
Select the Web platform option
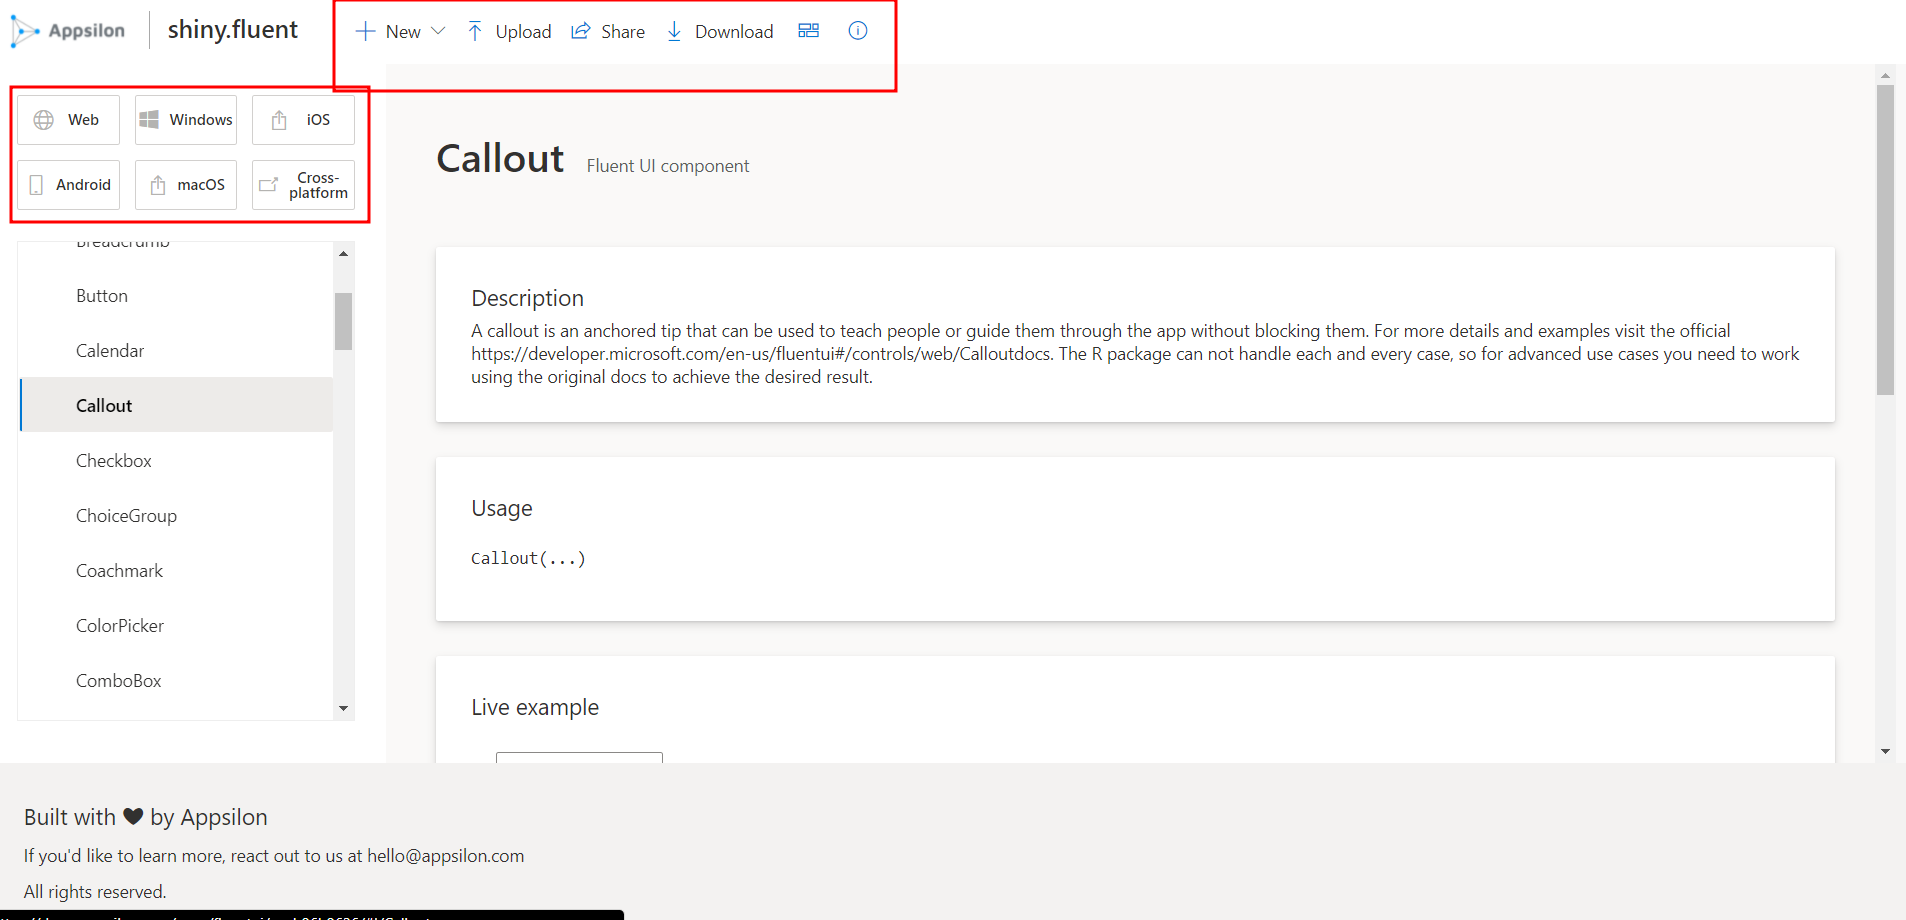(x=68, y=119)
